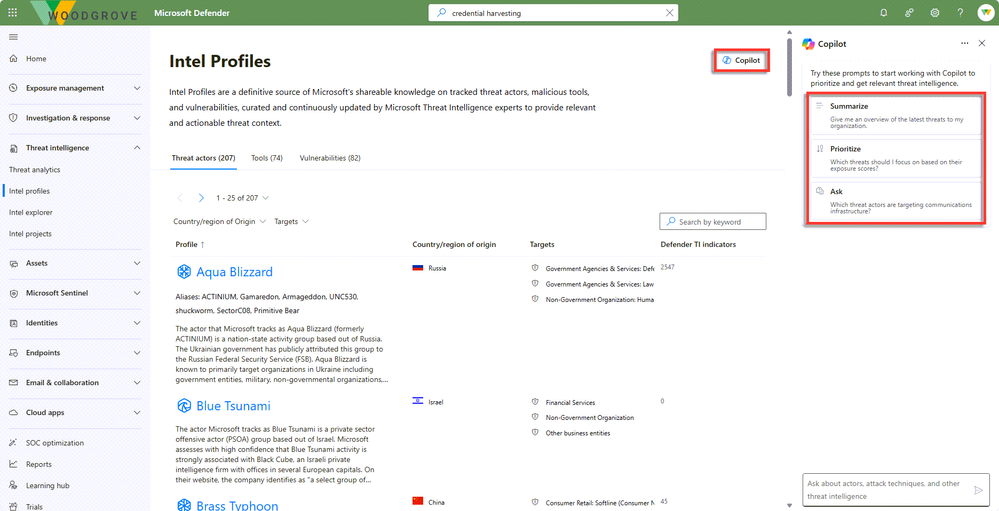Switch to Tools (74) tab

pos(267,158)
